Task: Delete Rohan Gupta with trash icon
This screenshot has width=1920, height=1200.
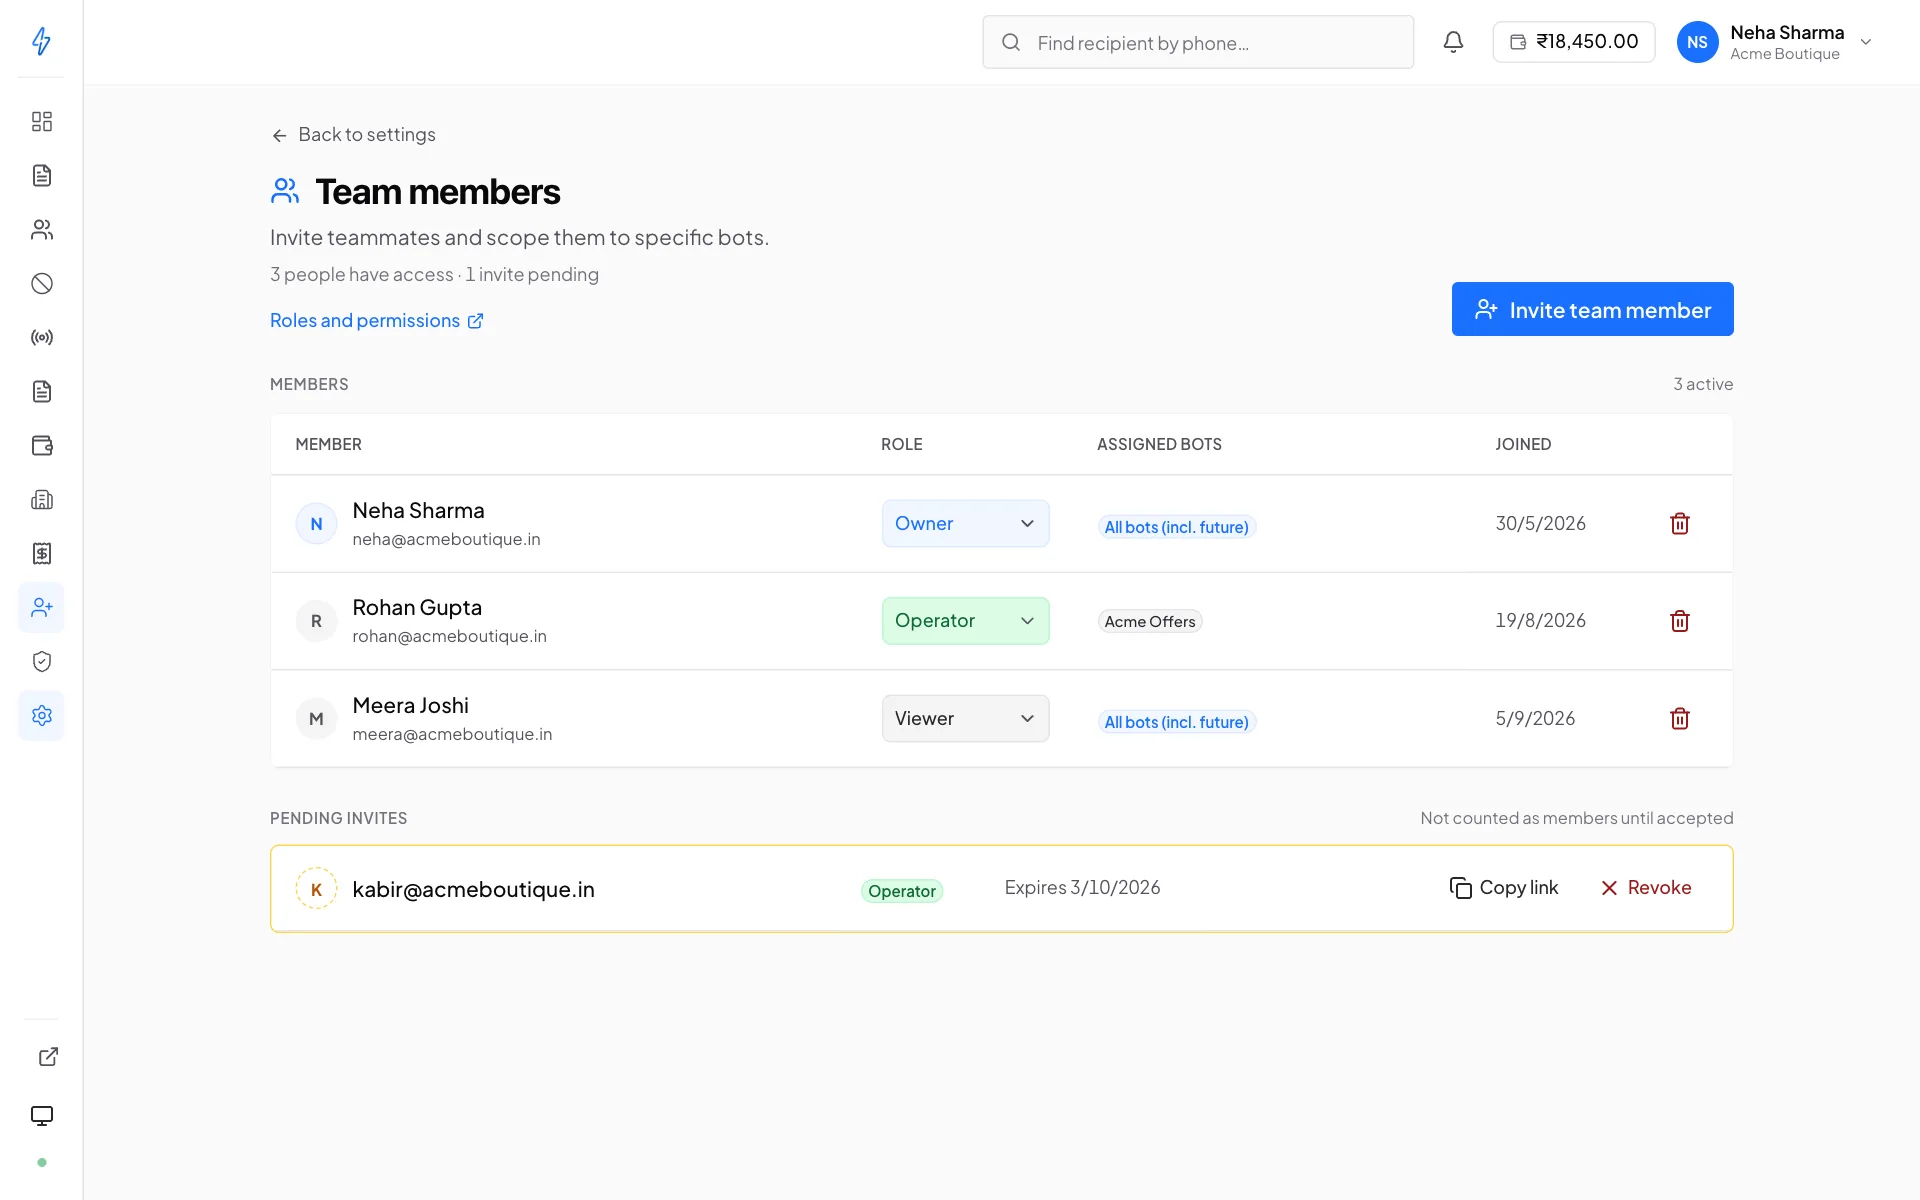Action: pyautogui.click(x=1680, y=621)
